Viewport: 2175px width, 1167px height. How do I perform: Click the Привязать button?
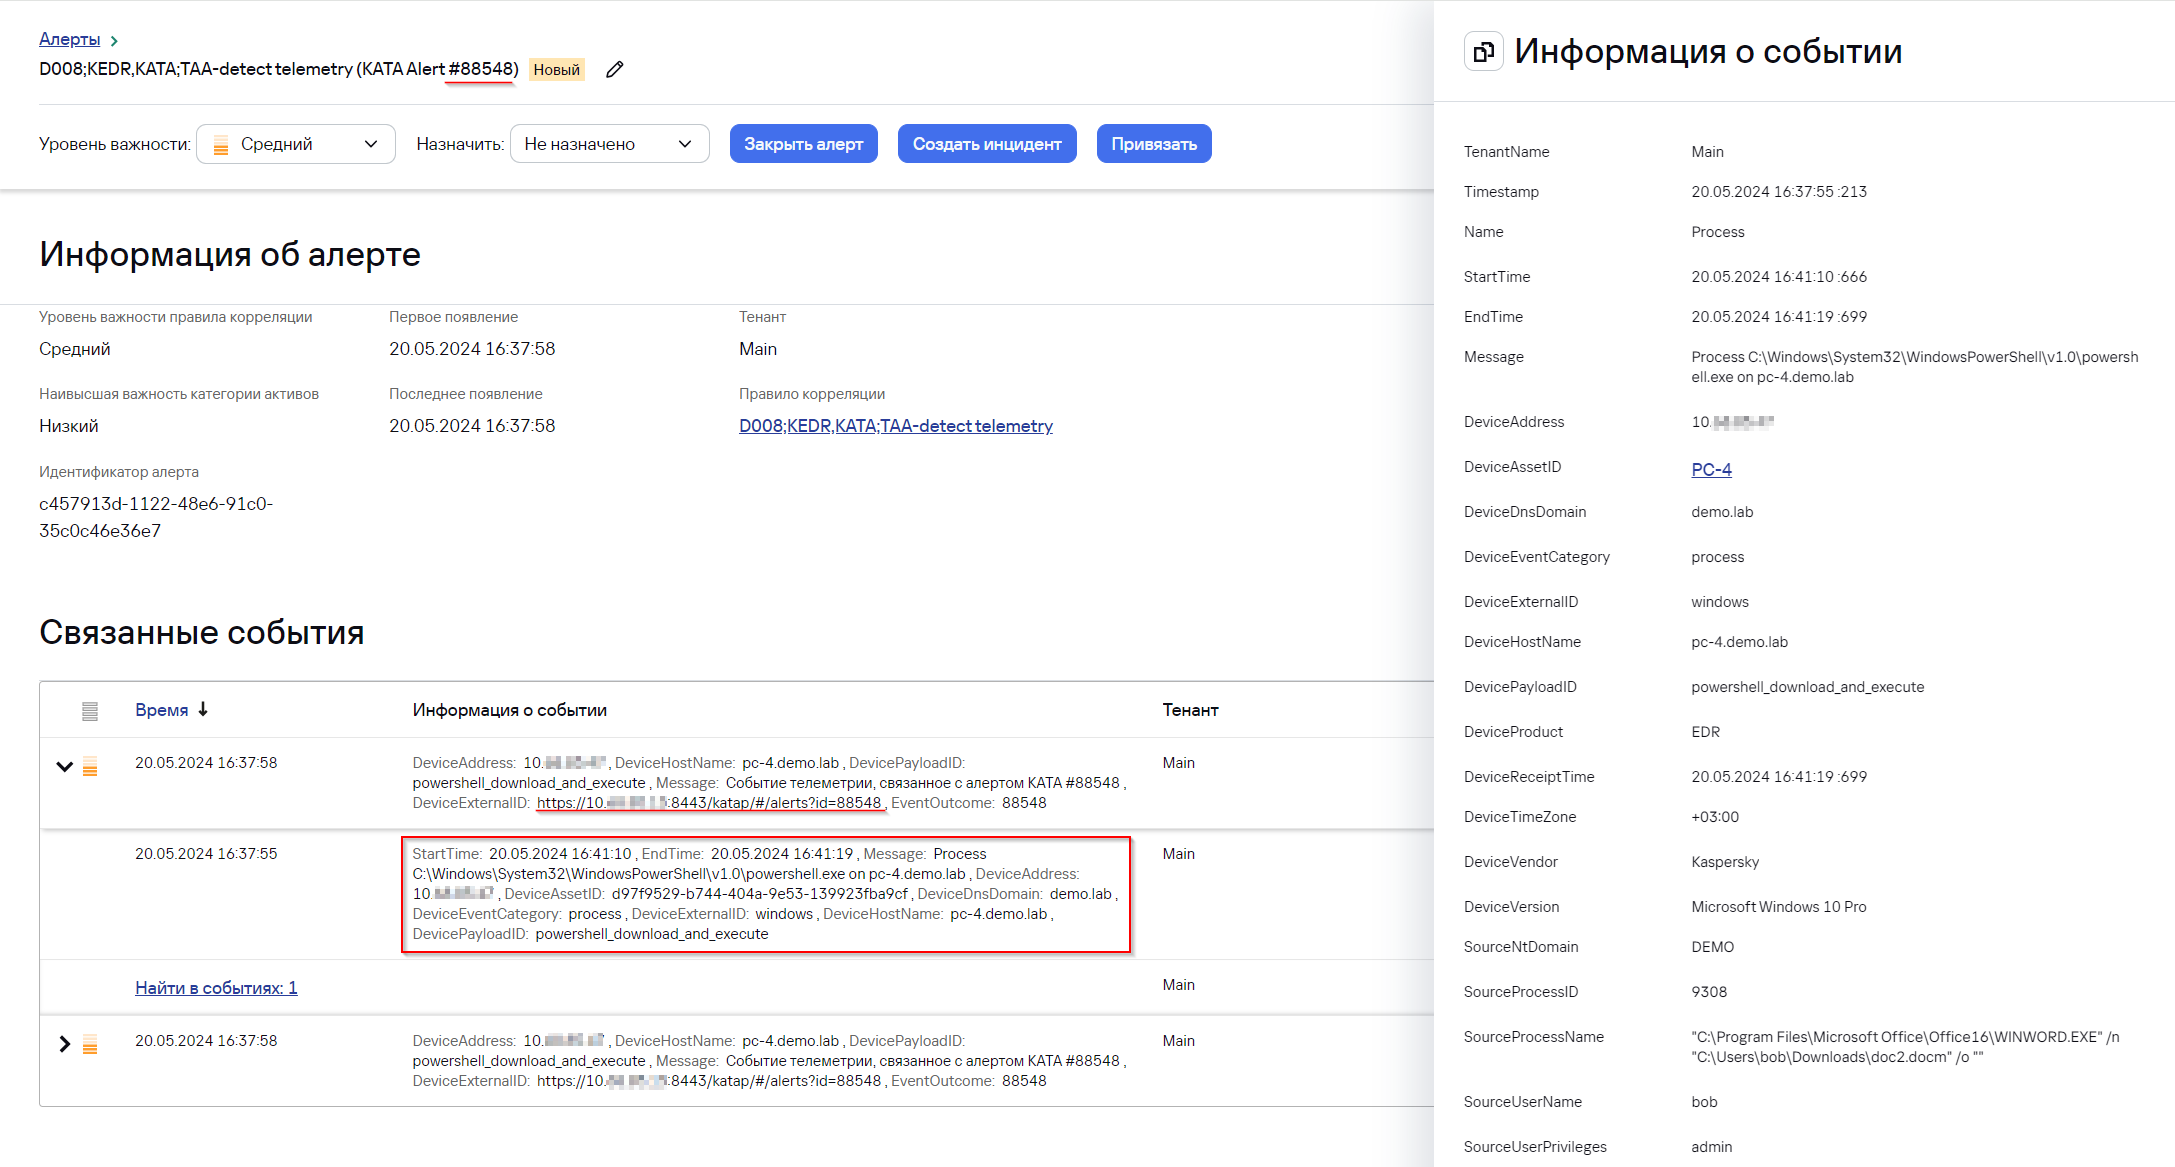pyautogui.click(x=1154, y=144)
